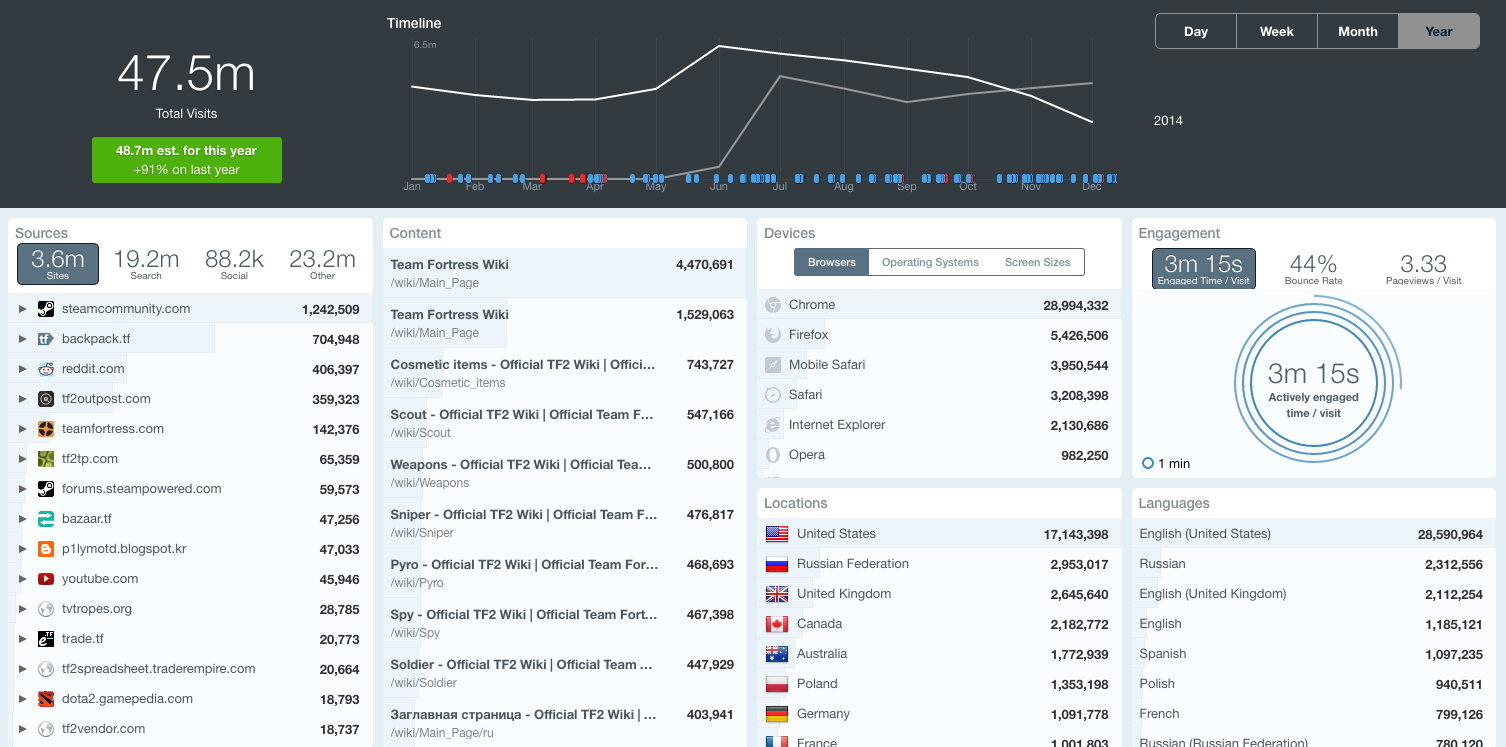This screenshot has width=1506, height=747.
Task: Select the 44% Bounce Rate metric
Action: pyautogui.click(x=1314, y=268)
